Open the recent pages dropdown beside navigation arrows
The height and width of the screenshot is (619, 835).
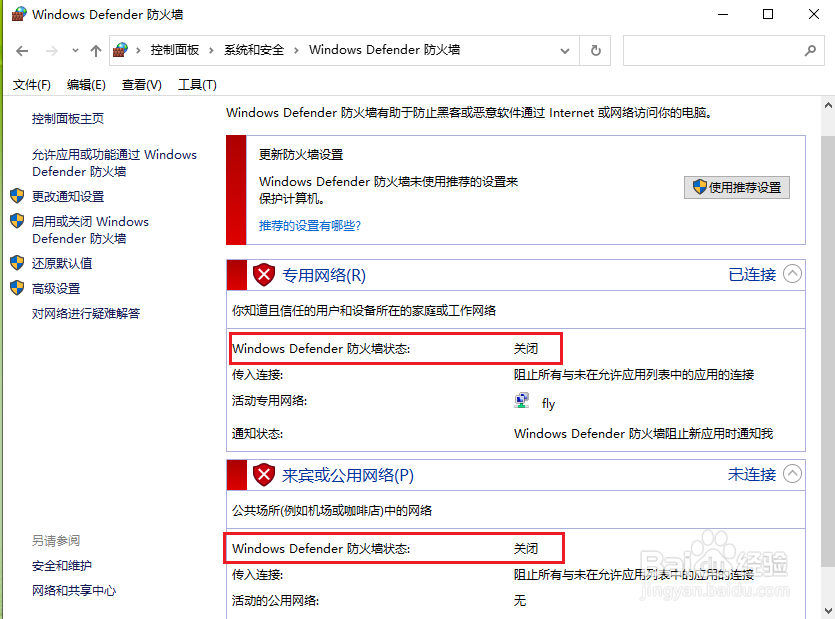pos(74,50)
